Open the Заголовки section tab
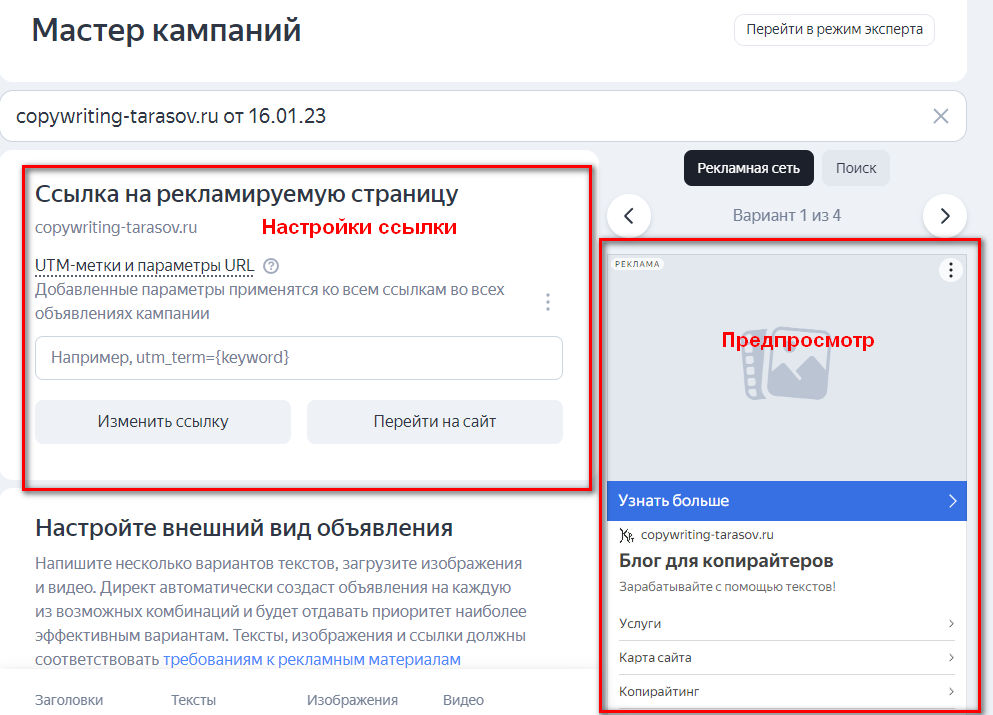This screenshot has height=715, width=993. point(69,700)
